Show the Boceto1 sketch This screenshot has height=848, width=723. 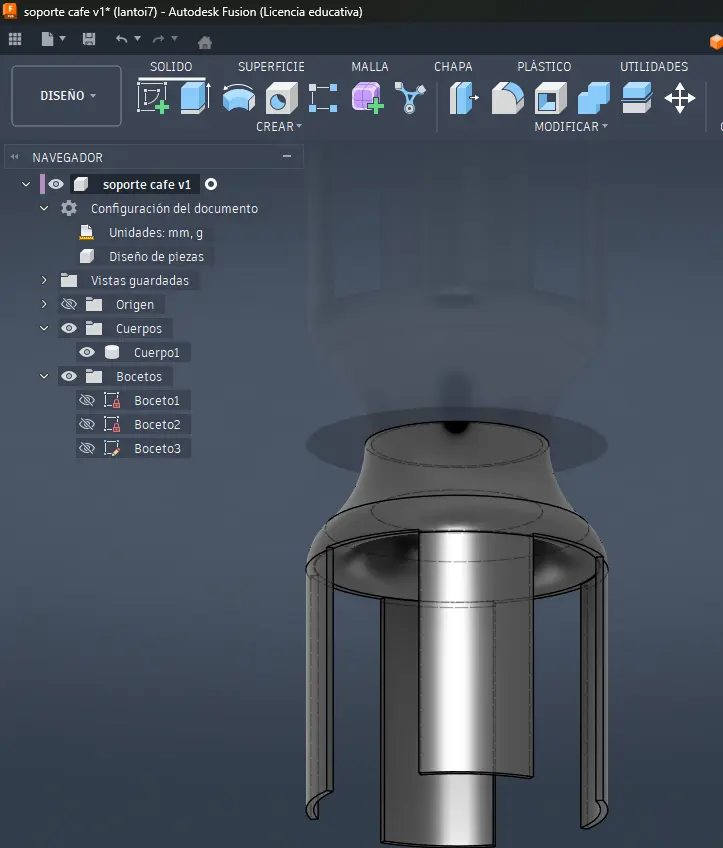point(87,400)
